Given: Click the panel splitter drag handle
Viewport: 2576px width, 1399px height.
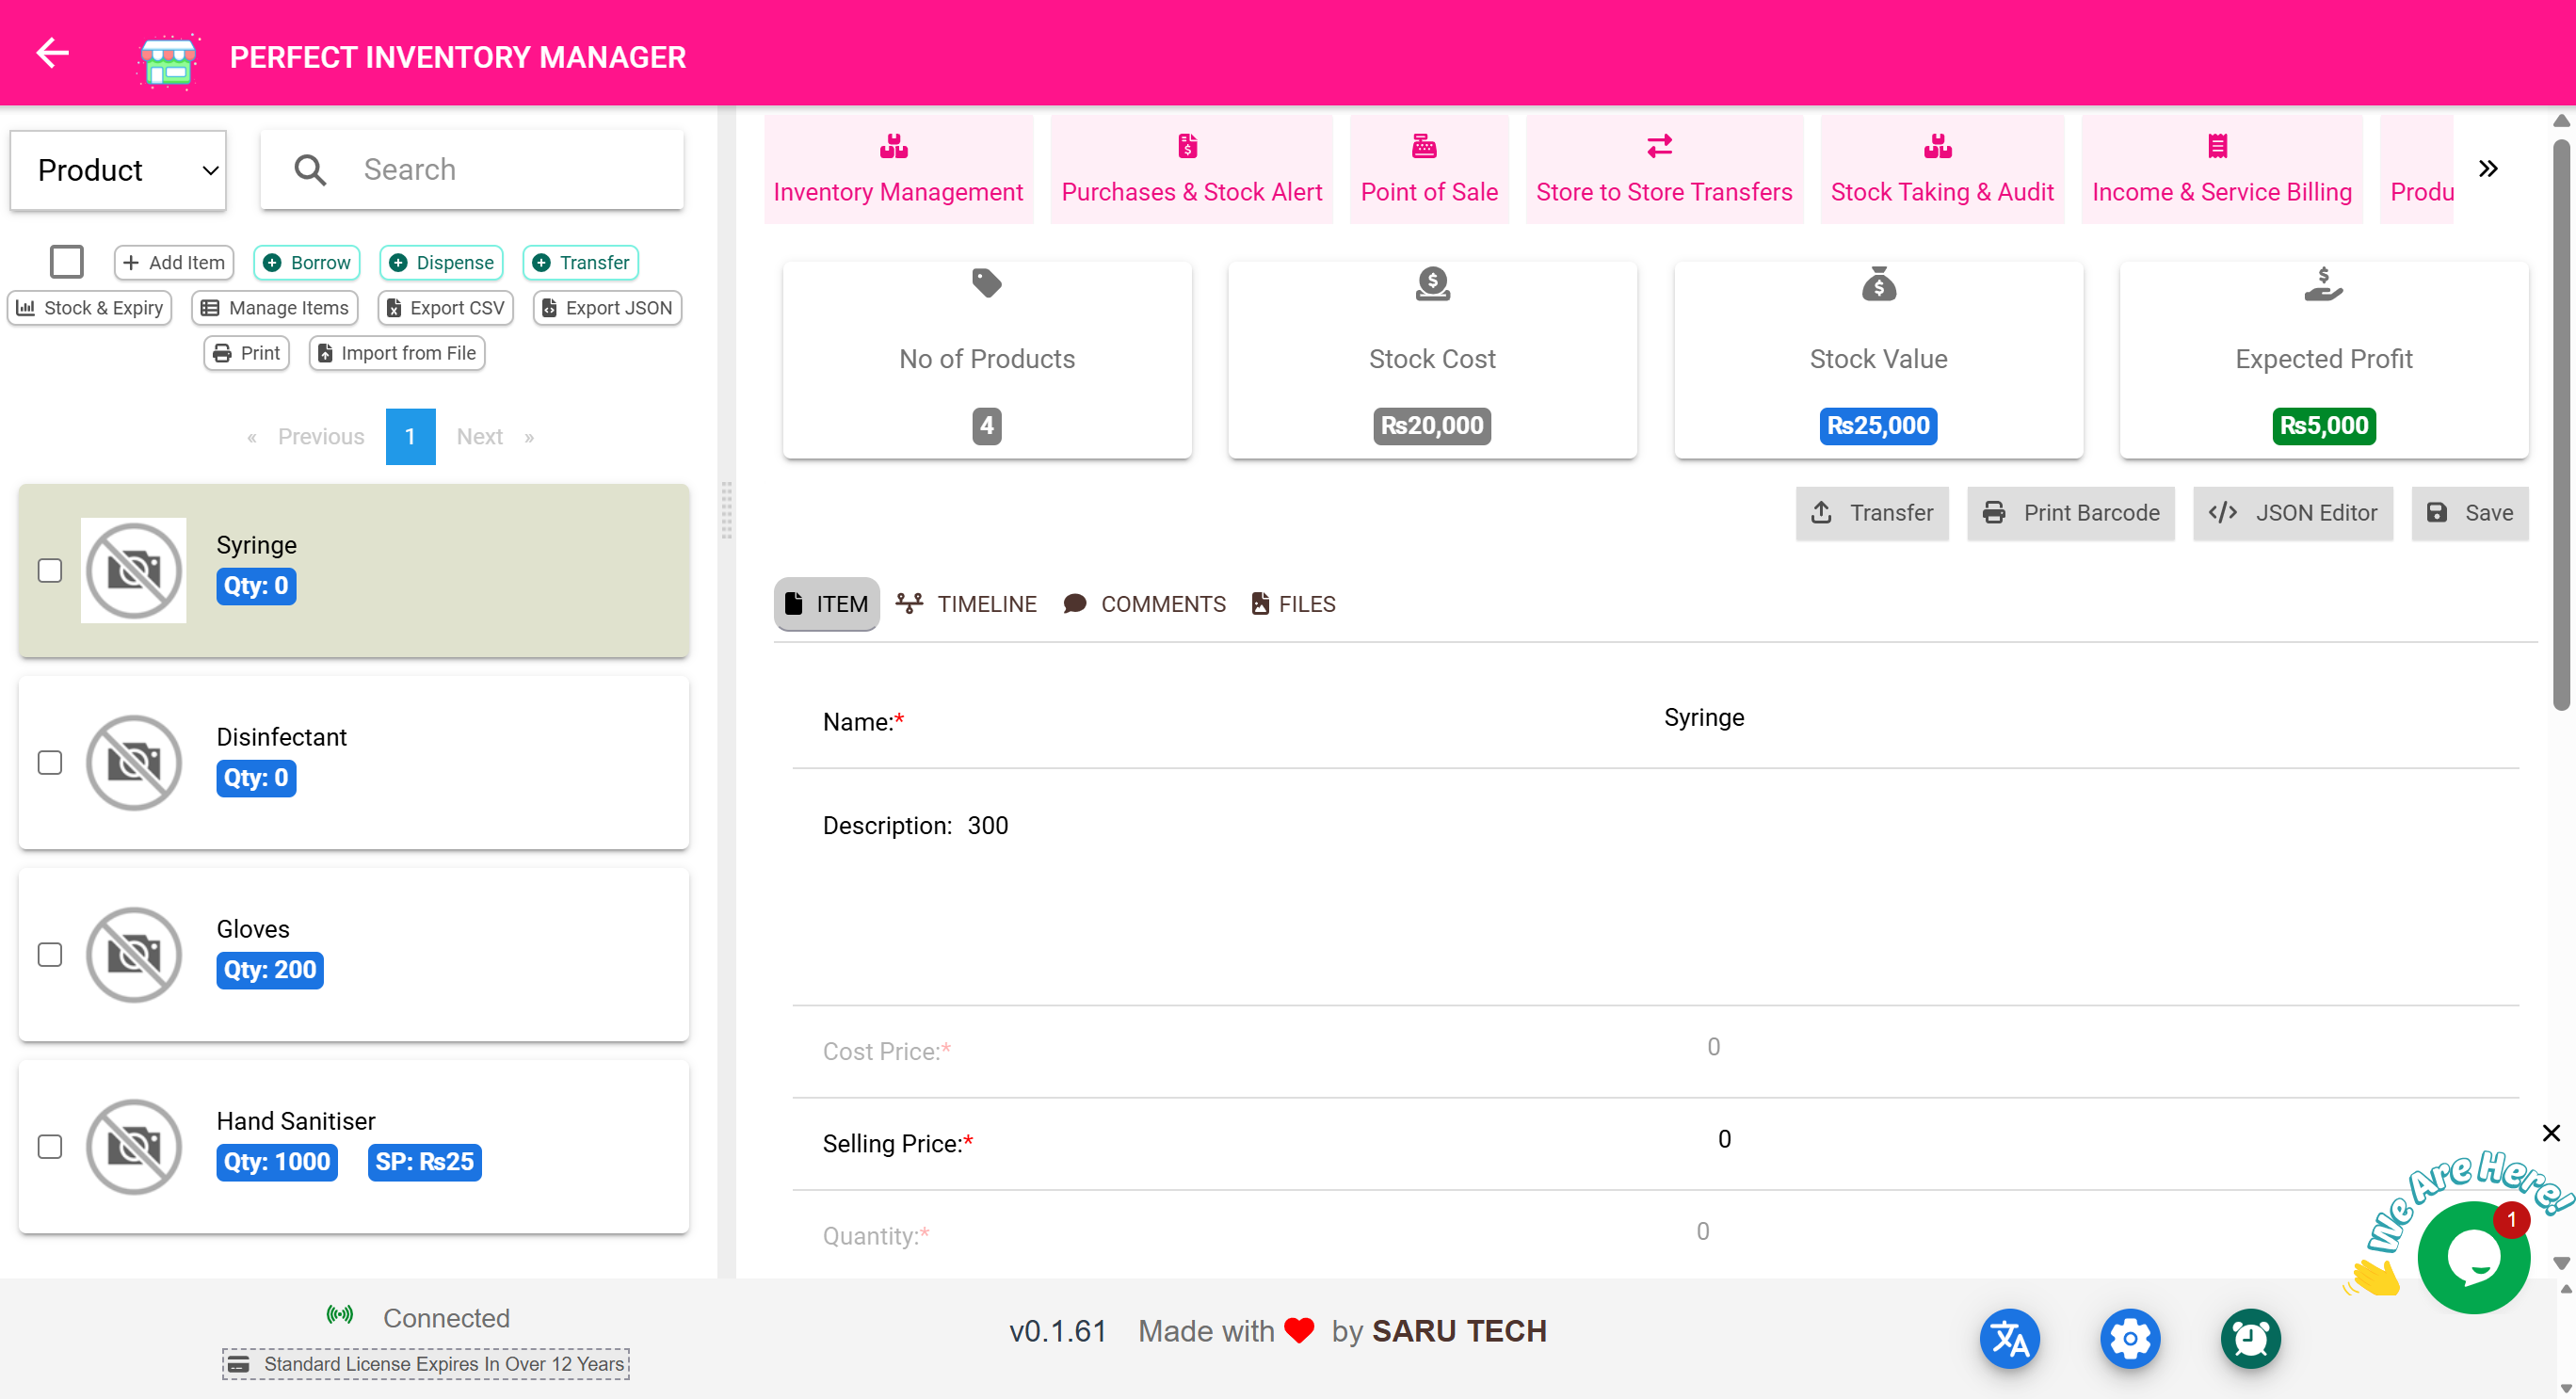Looking at the screenshot, I should coord(726,509).
